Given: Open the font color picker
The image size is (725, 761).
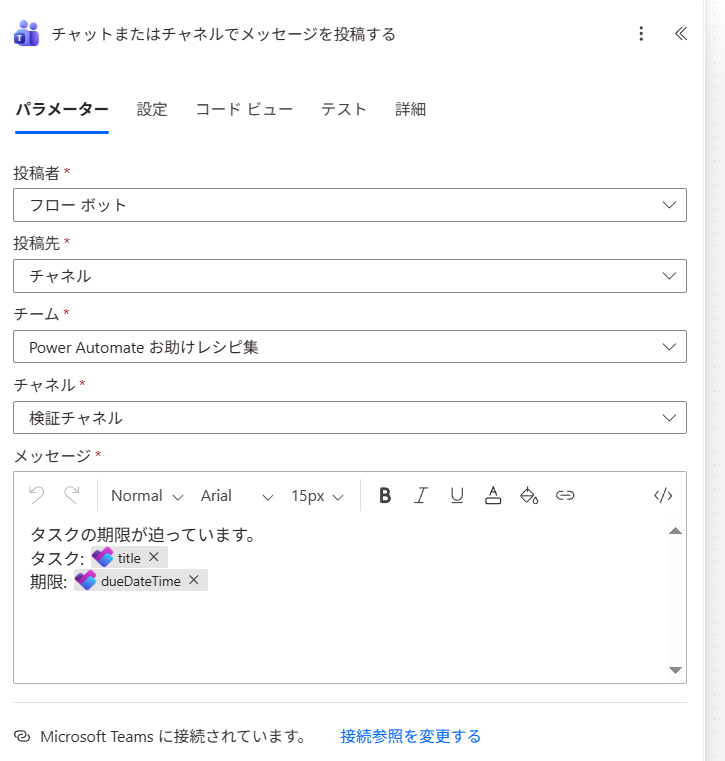Looking at the screenshot, I should click(493, 496).
